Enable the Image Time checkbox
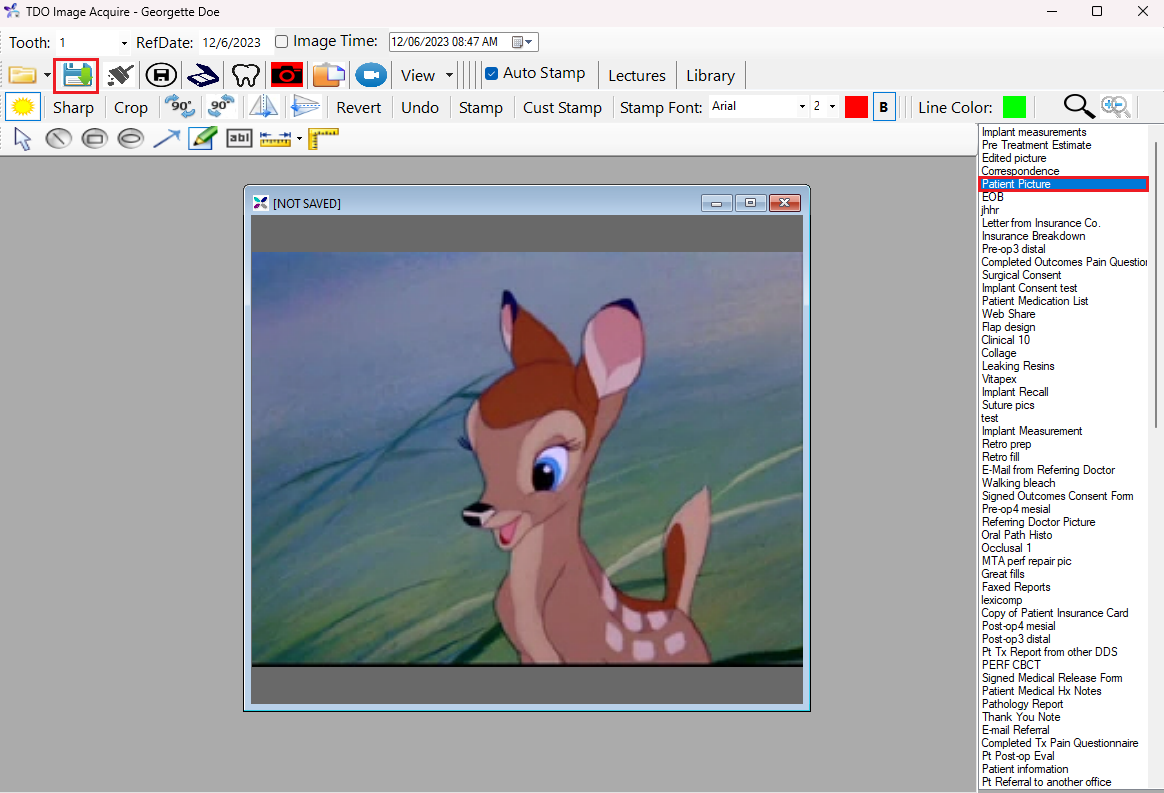The image size is (1164, 793). coord(282,42)
